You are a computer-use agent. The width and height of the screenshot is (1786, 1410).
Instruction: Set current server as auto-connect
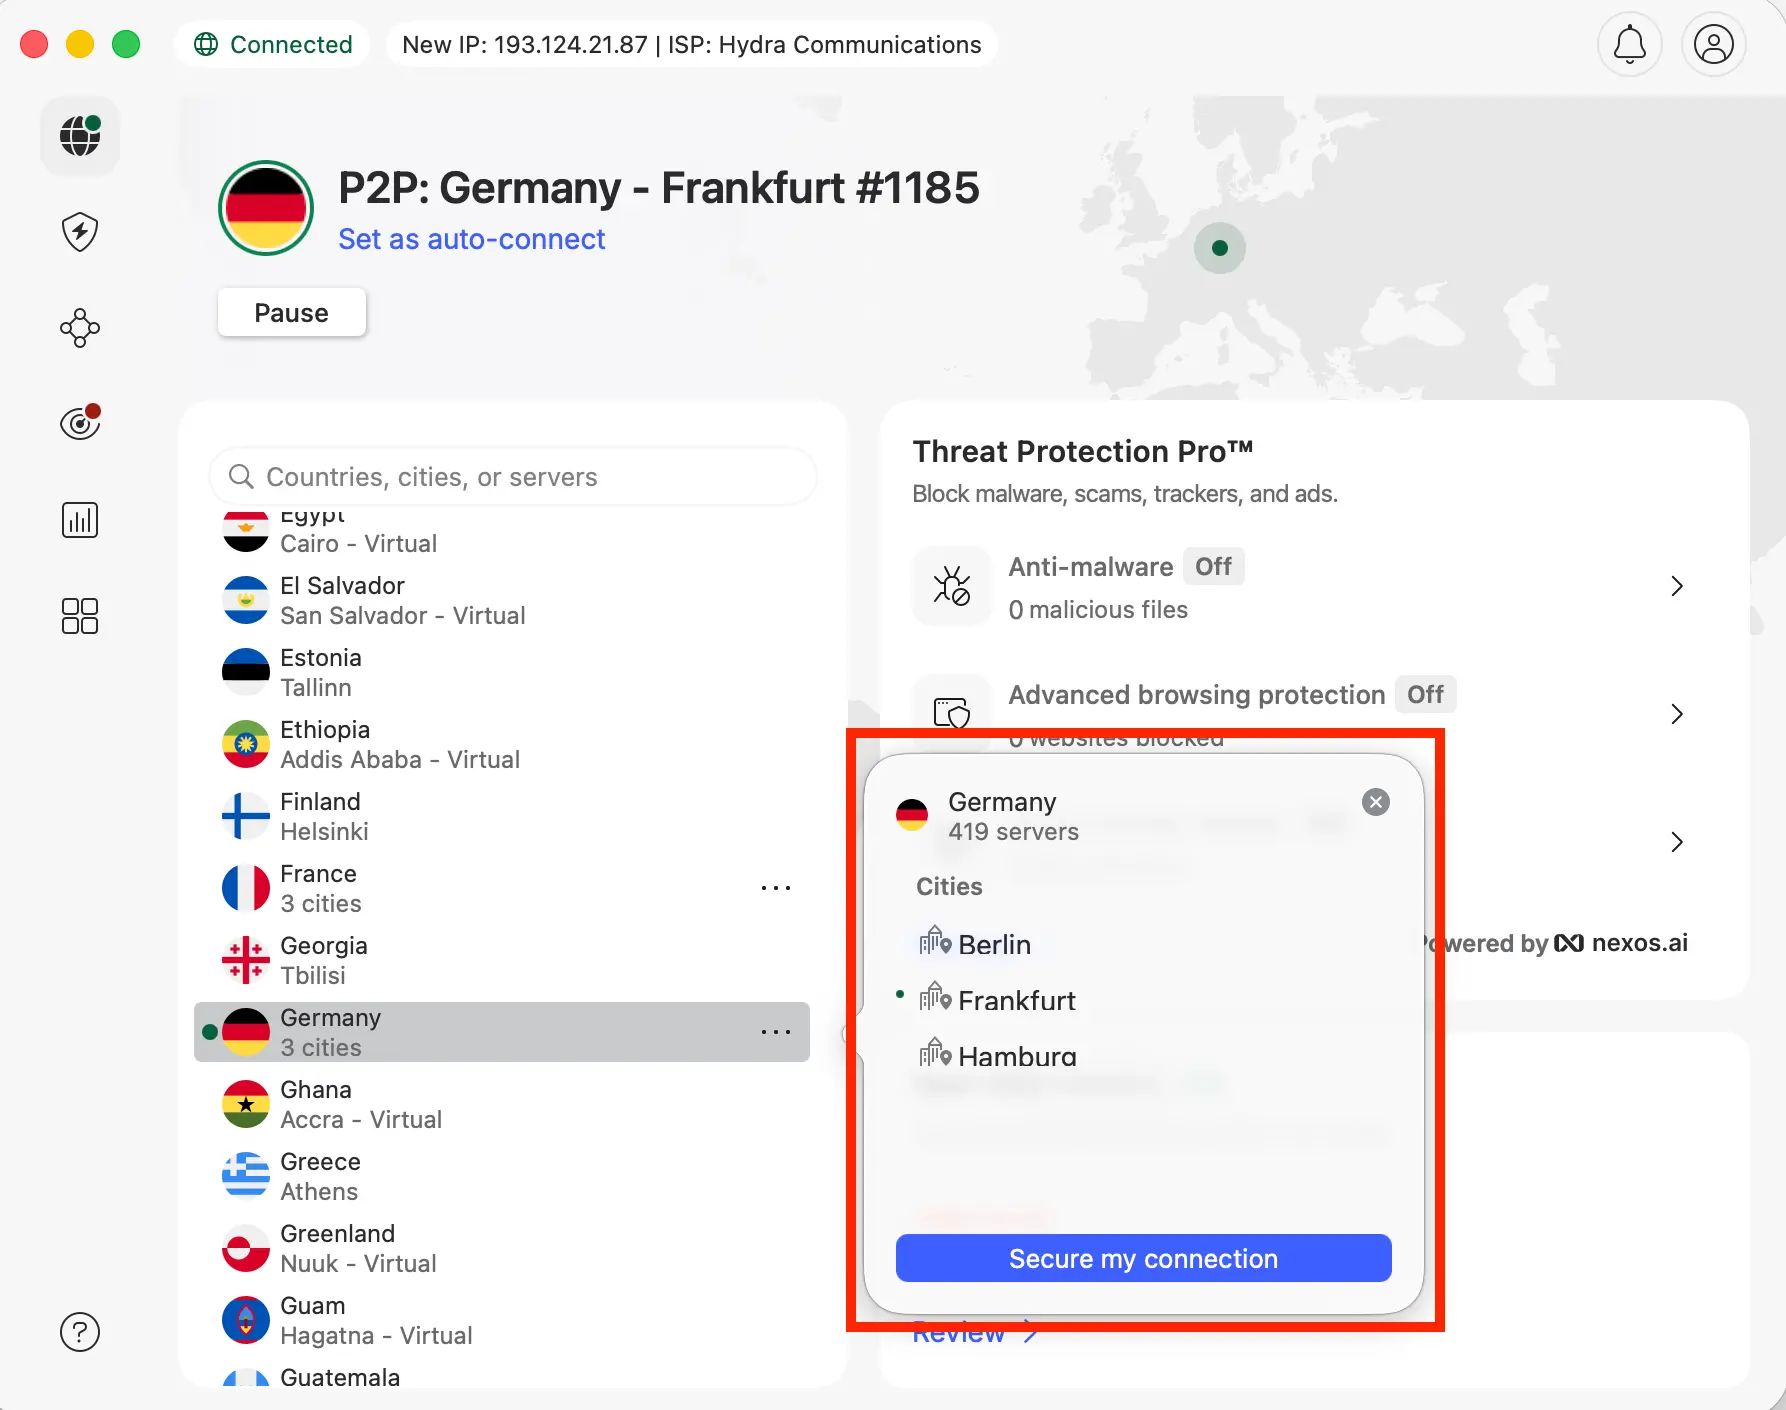coord(471,239)
